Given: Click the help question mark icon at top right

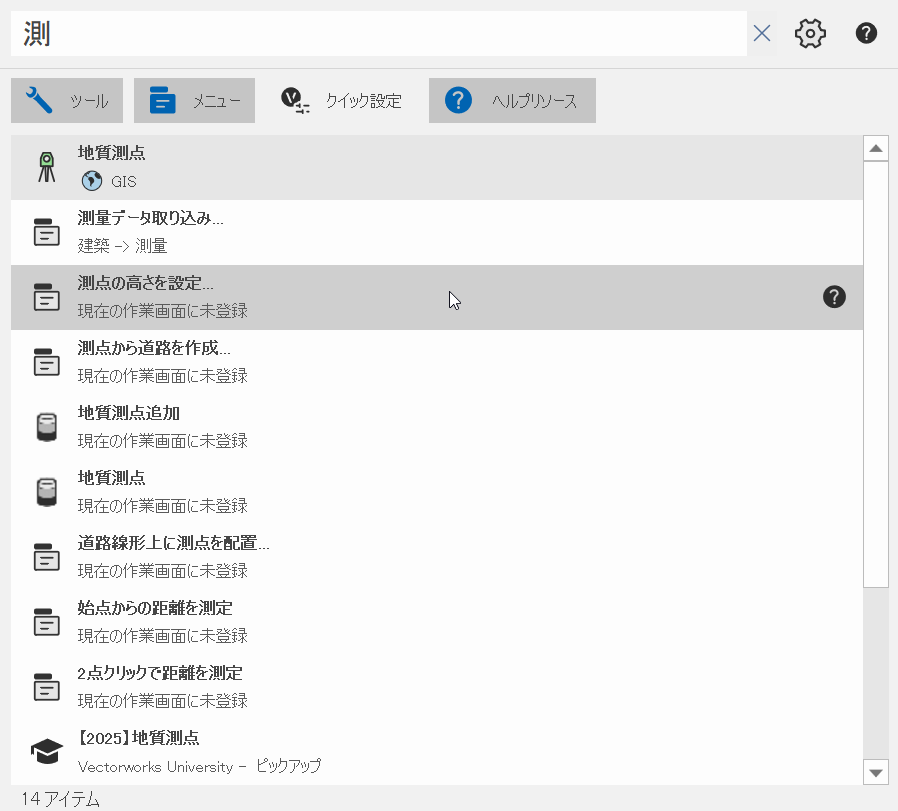Looking at the screenshot, I should (866, 34).
